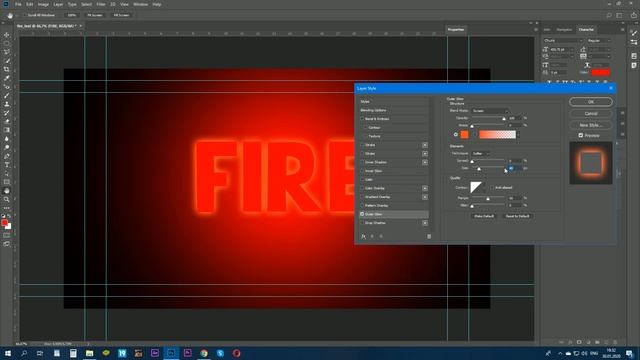Select the Lasso tool
This screenshot has height=360, width=640.
pos(7,52)
